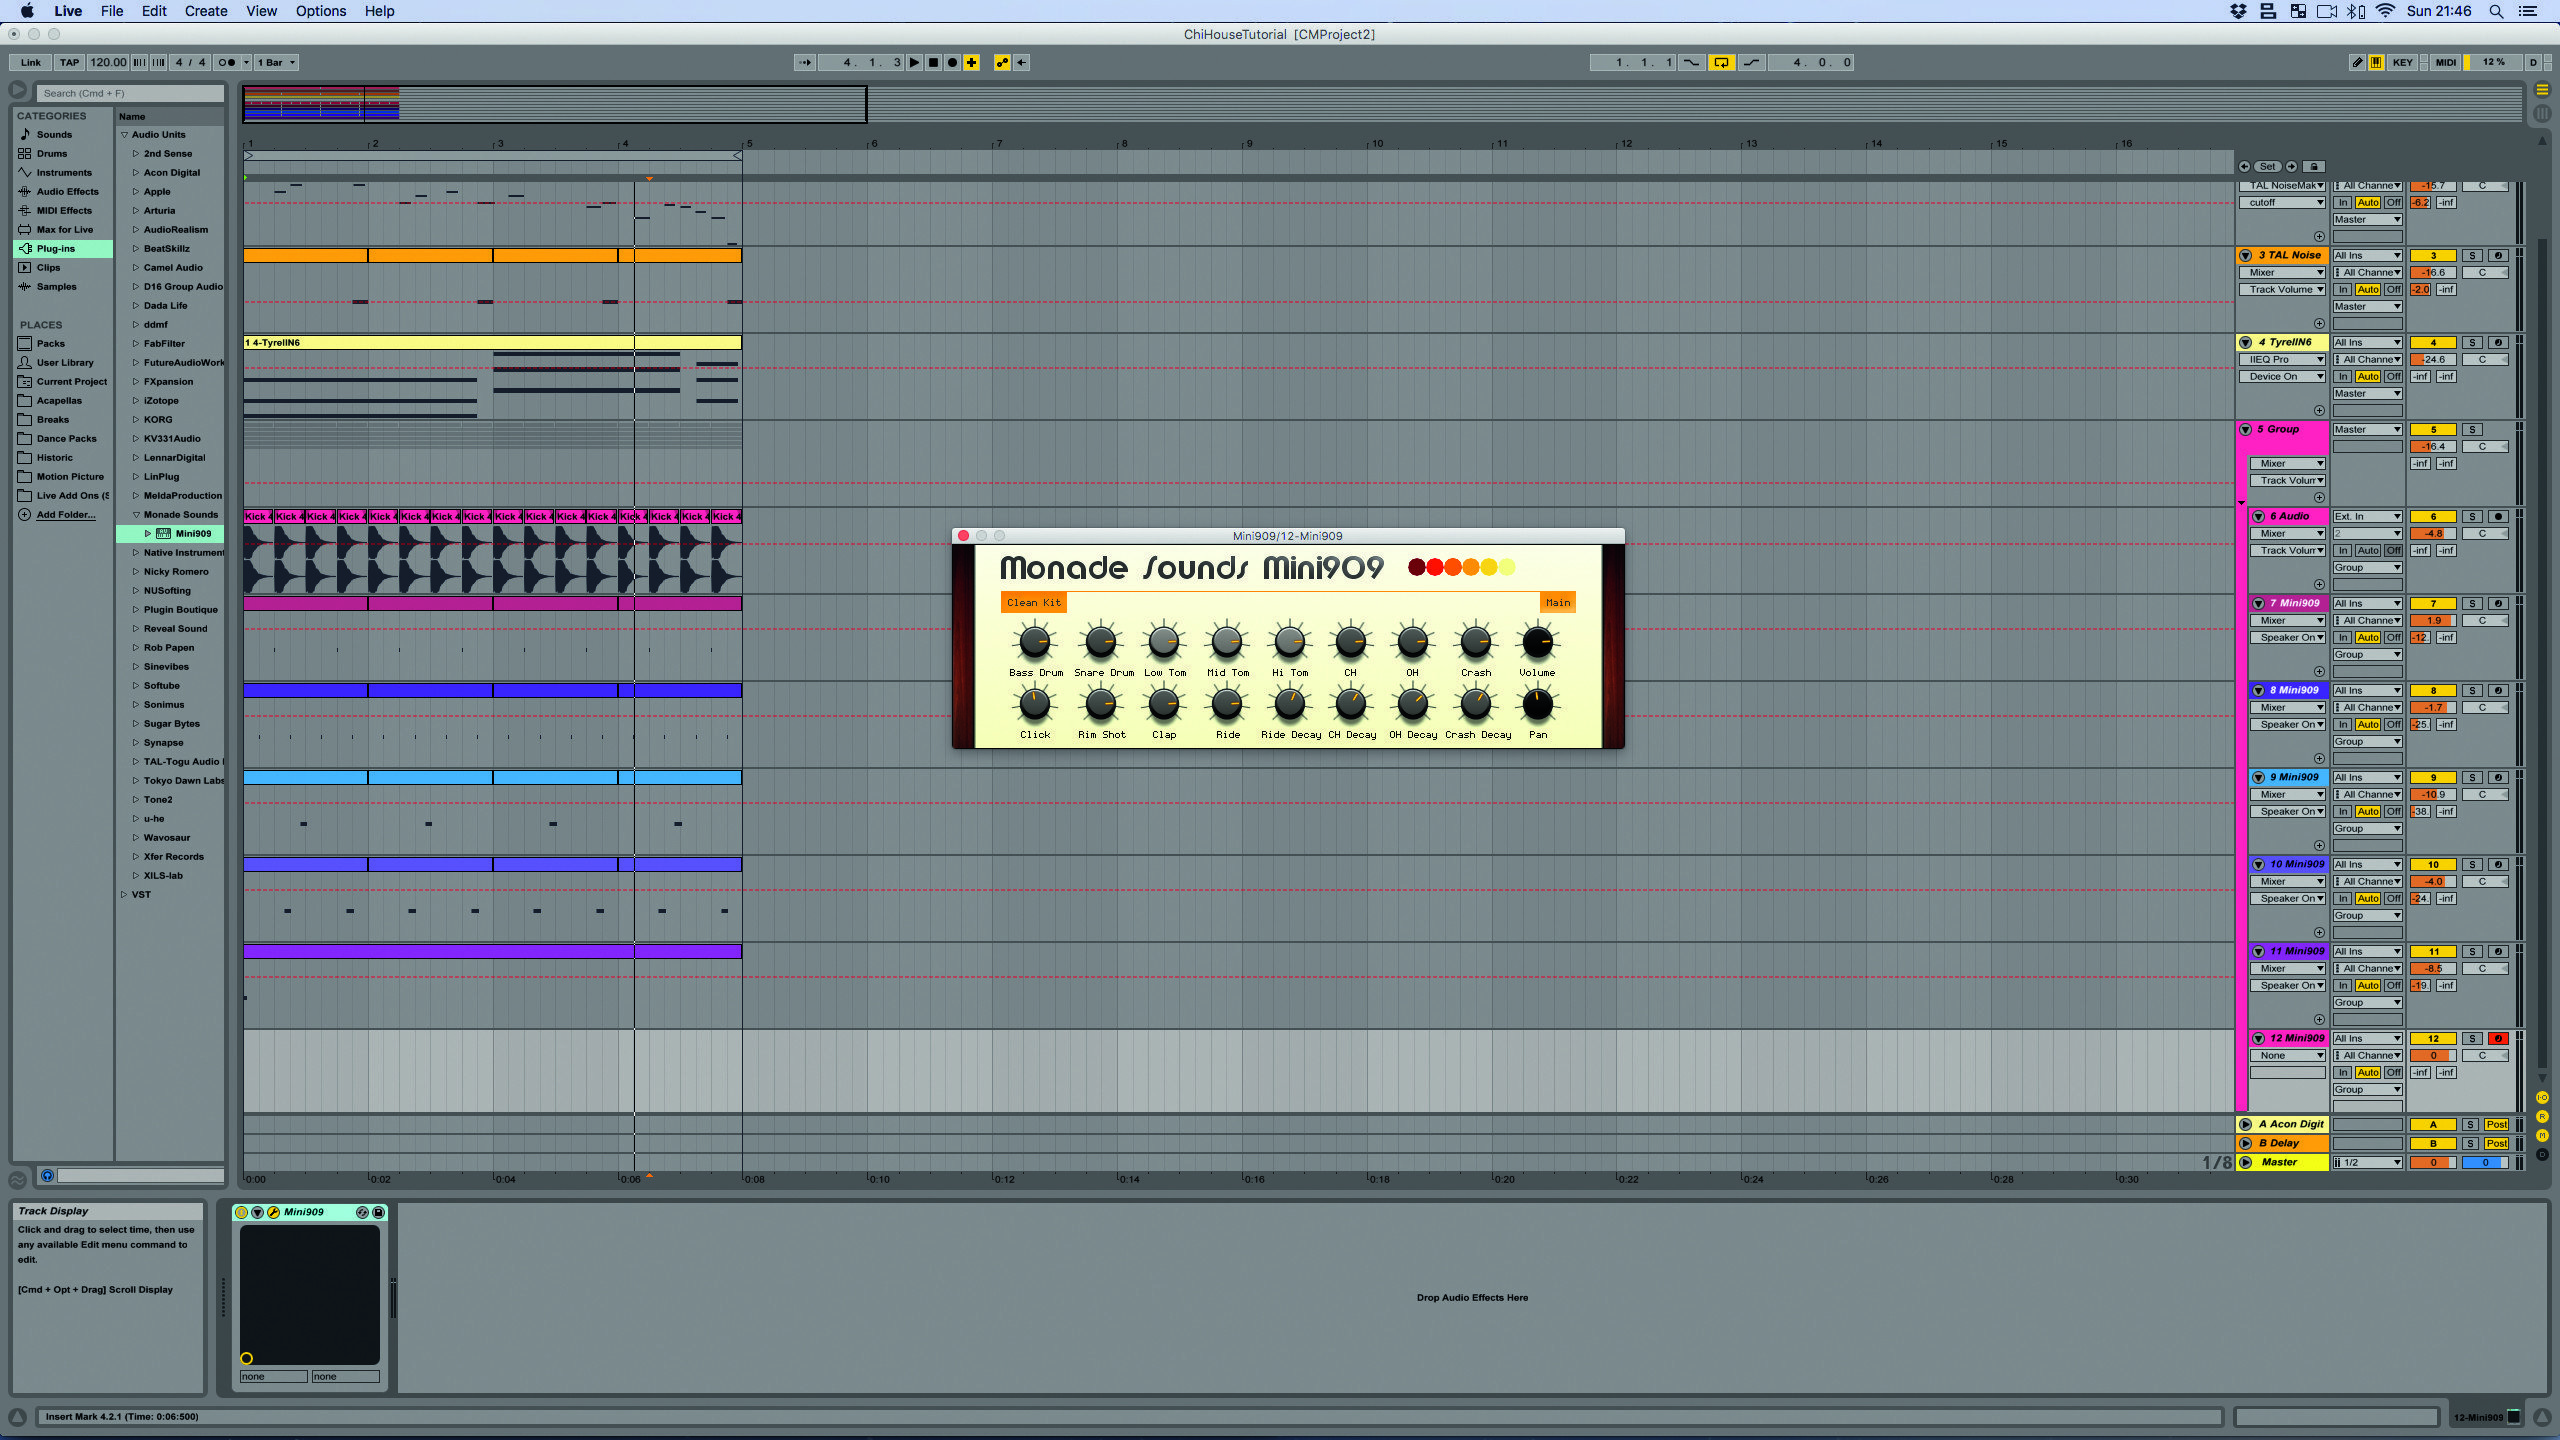Click the Link button
The image size is (2560, 1440).
pos(31,62)
